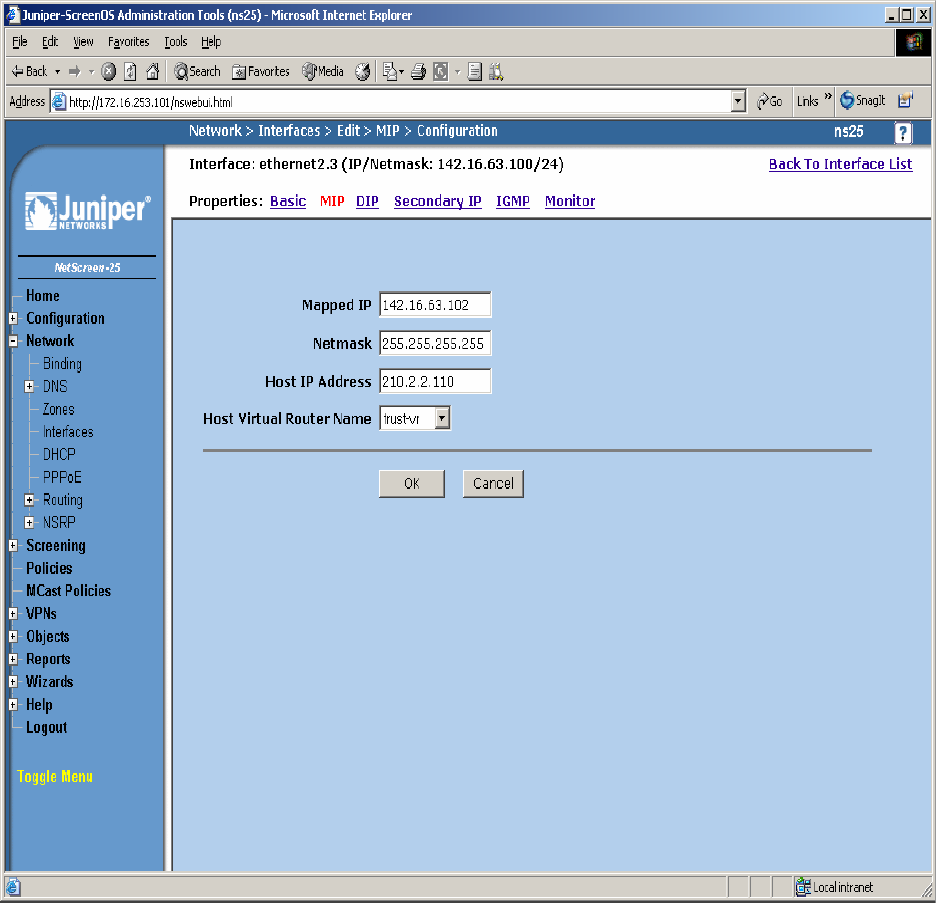Refresh the page with Refresh icon
This screenshot has height=903, width=936.
(130, 72)
